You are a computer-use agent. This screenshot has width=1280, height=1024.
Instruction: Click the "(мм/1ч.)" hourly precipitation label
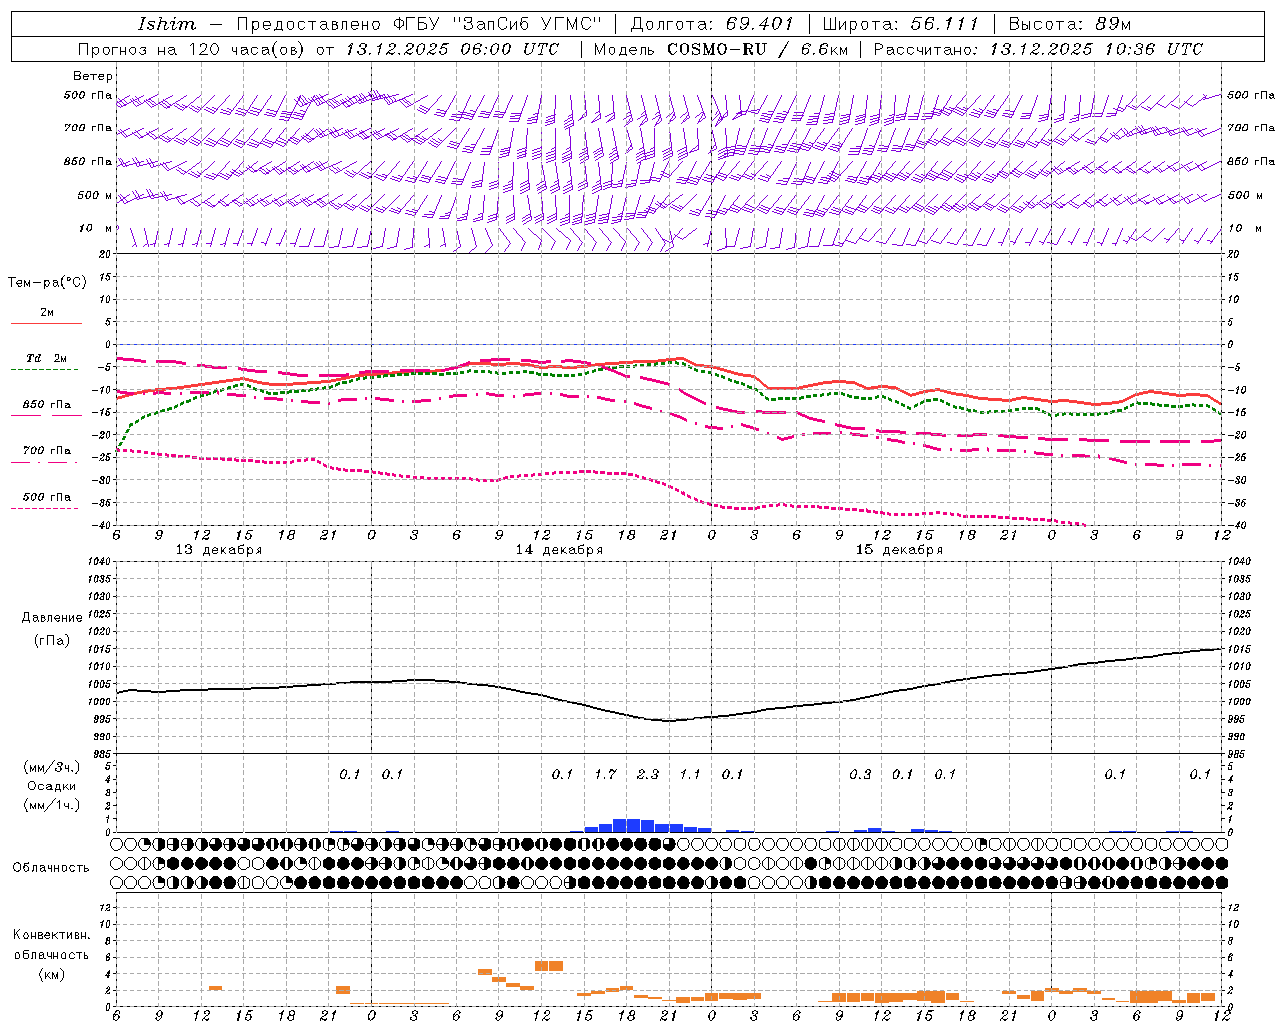(x=51, y=806)
